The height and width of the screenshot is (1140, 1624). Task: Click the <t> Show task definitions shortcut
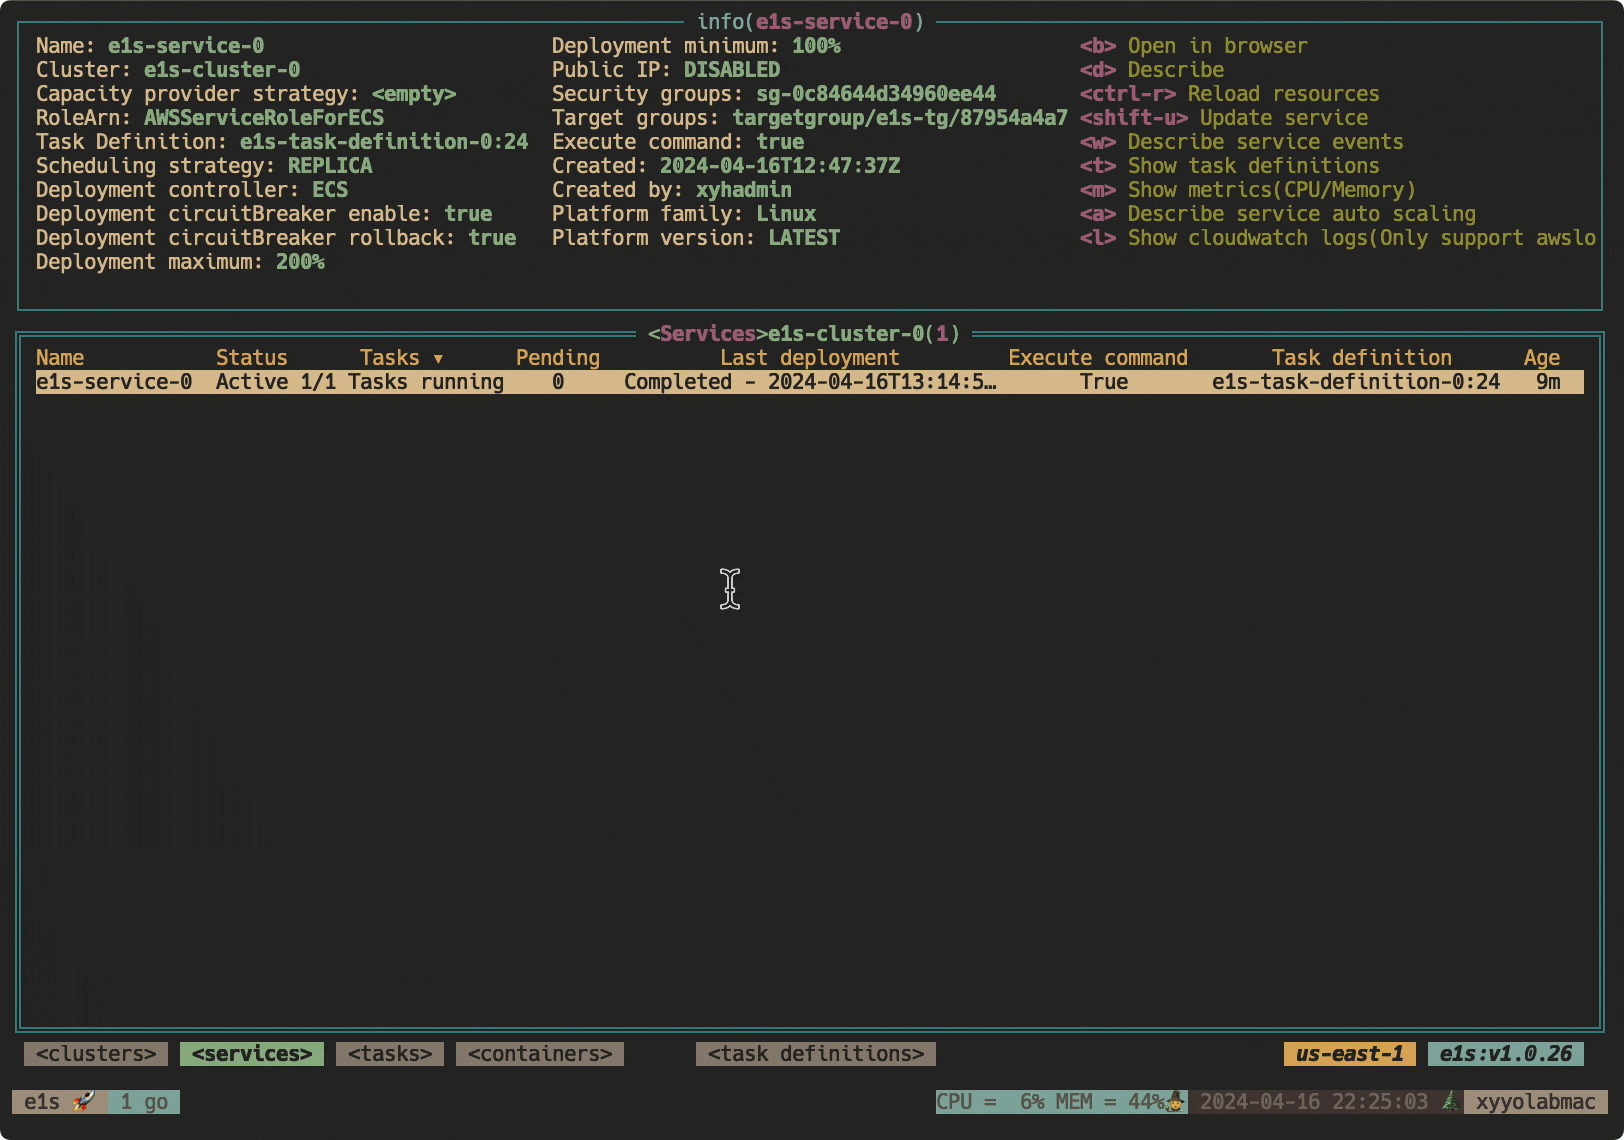(x=1230, y=166)
